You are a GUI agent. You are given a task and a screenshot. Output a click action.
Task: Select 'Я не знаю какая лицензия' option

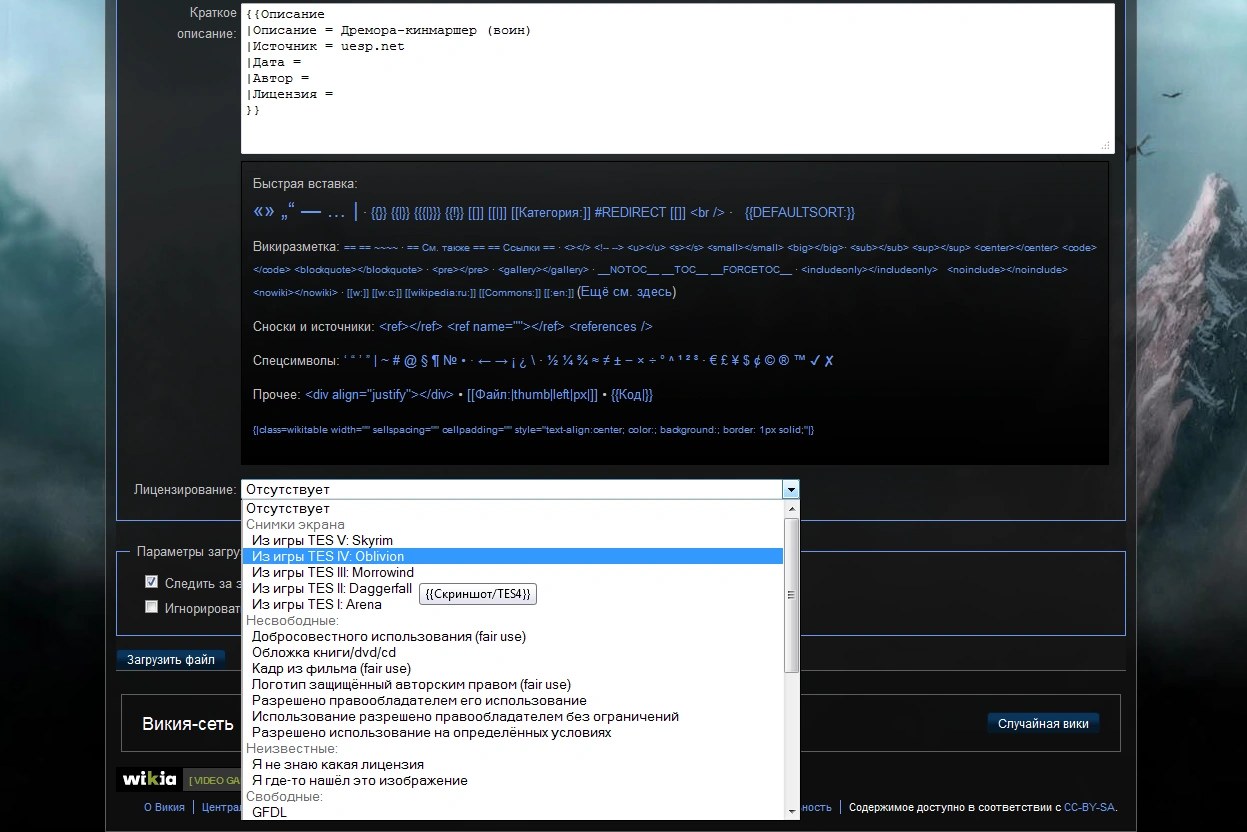click(514, 764)
